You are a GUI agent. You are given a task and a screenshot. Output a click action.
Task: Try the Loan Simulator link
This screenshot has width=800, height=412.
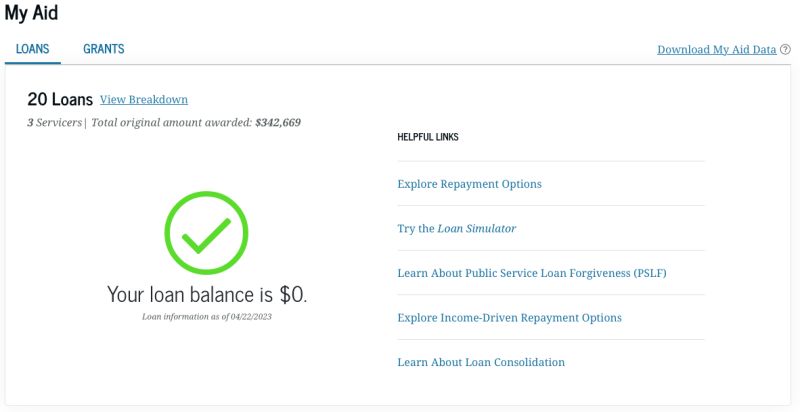pyautogui.click(x=457, y=229)
